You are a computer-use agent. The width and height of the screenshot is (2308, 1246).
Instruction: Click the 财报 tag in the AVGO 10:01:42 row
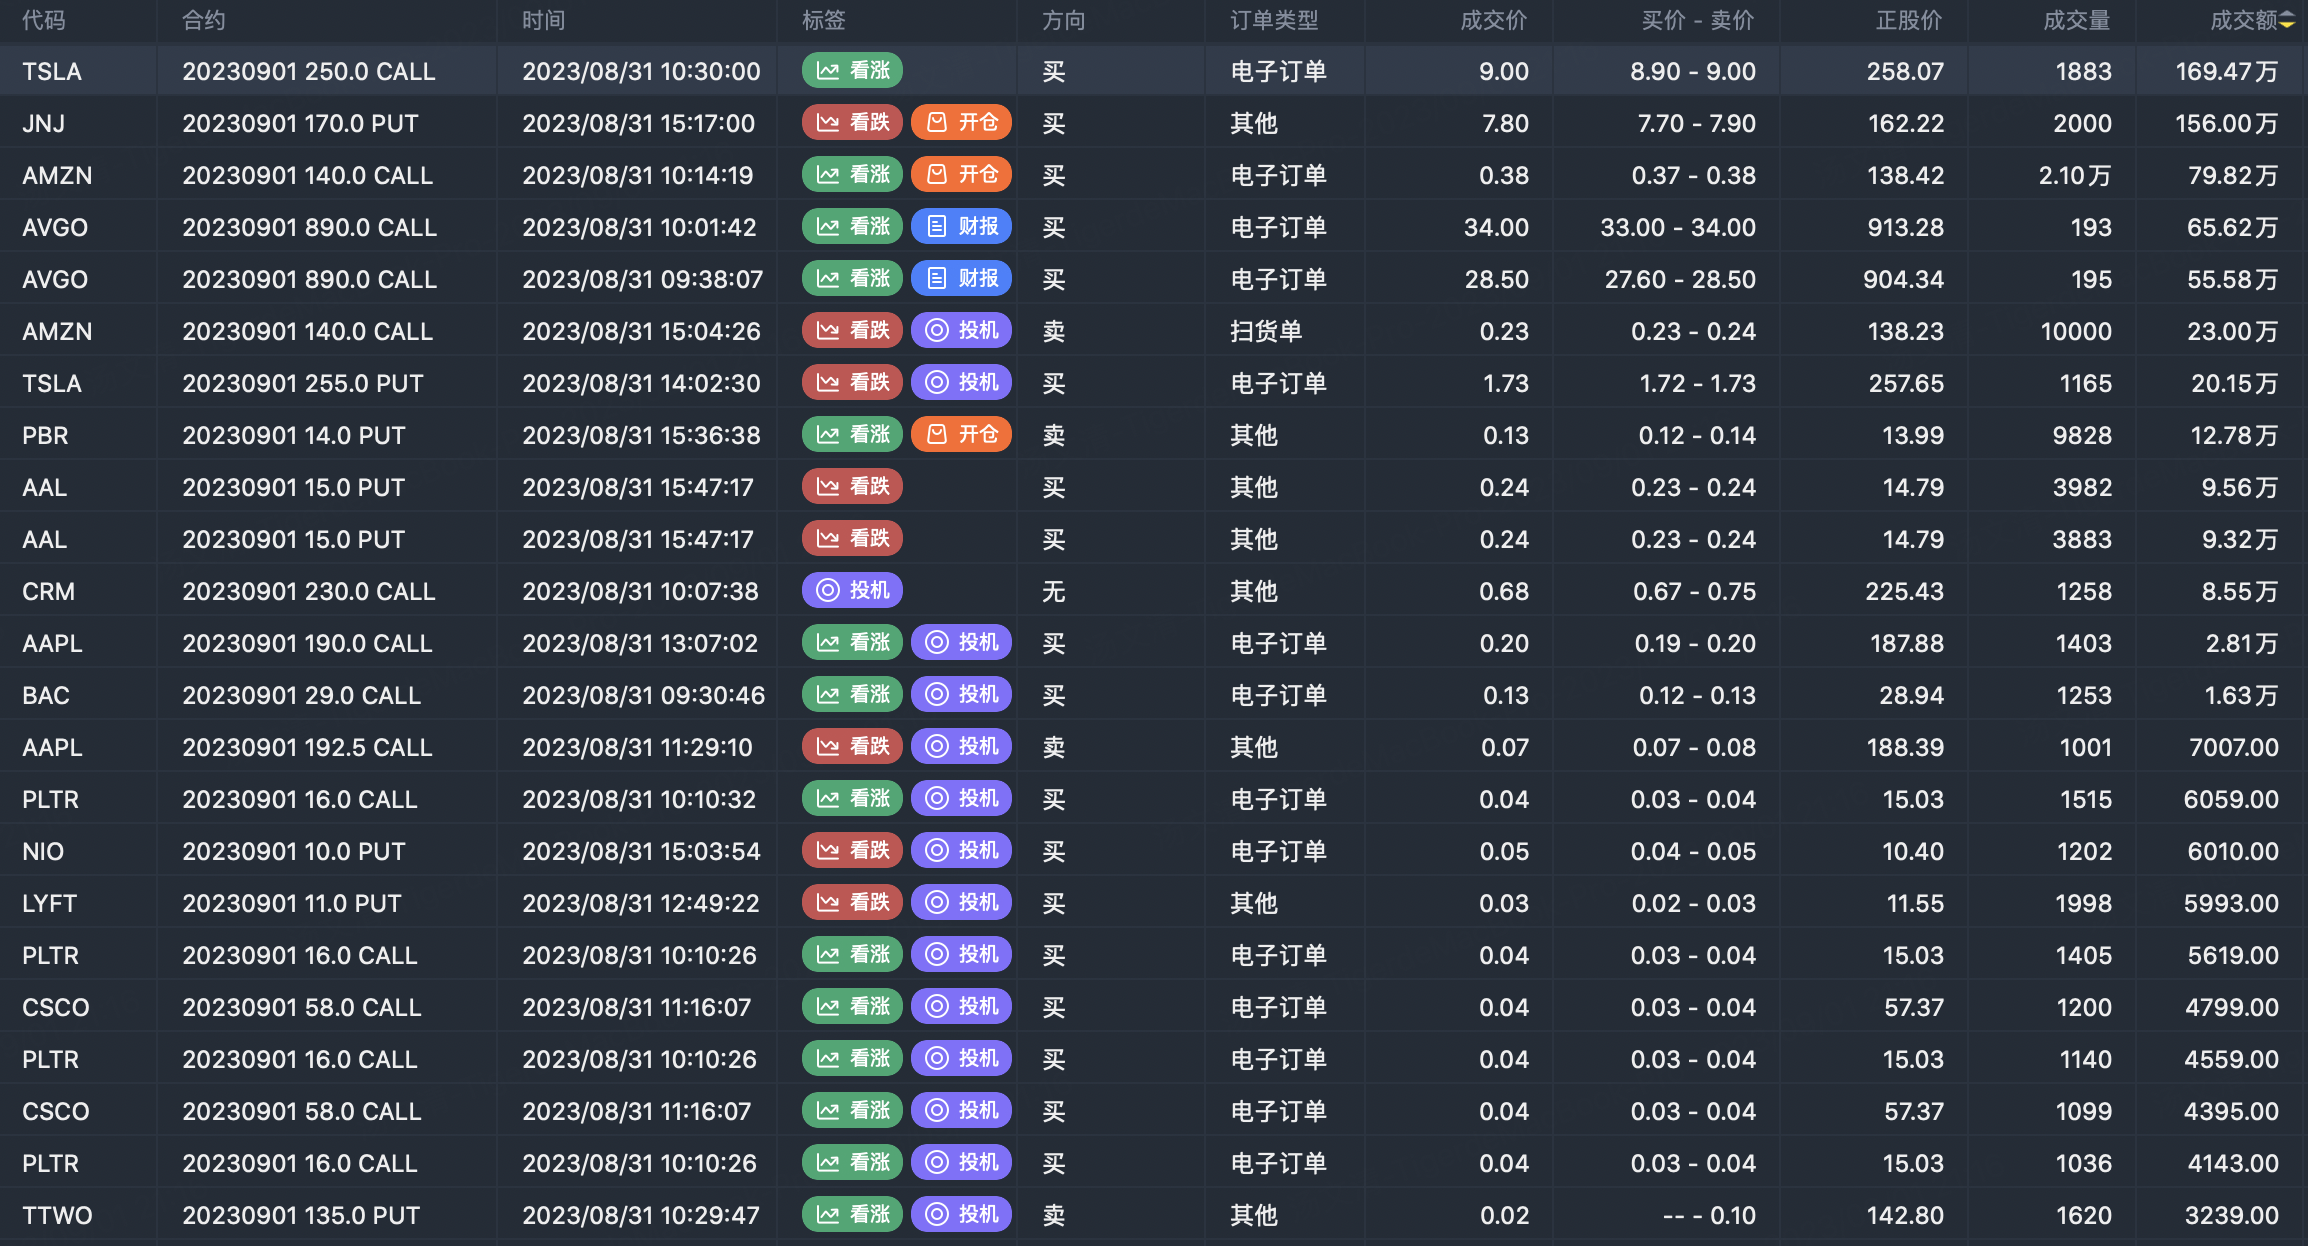(x=961, y=227)
